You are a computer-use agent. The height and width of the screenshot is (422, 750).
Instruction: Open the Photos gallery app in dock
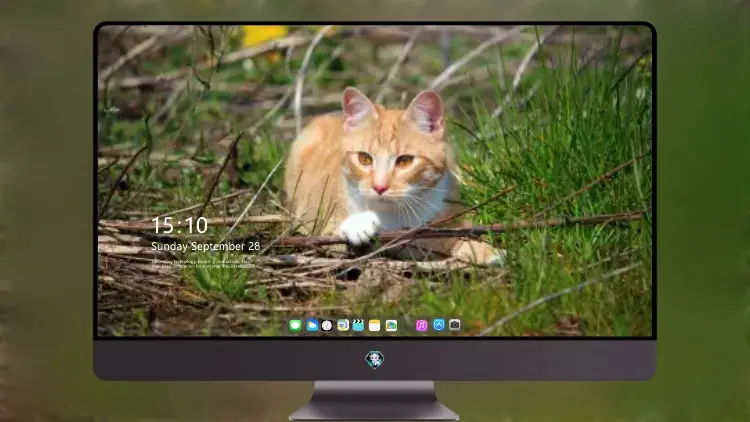(x=391, y=325)
